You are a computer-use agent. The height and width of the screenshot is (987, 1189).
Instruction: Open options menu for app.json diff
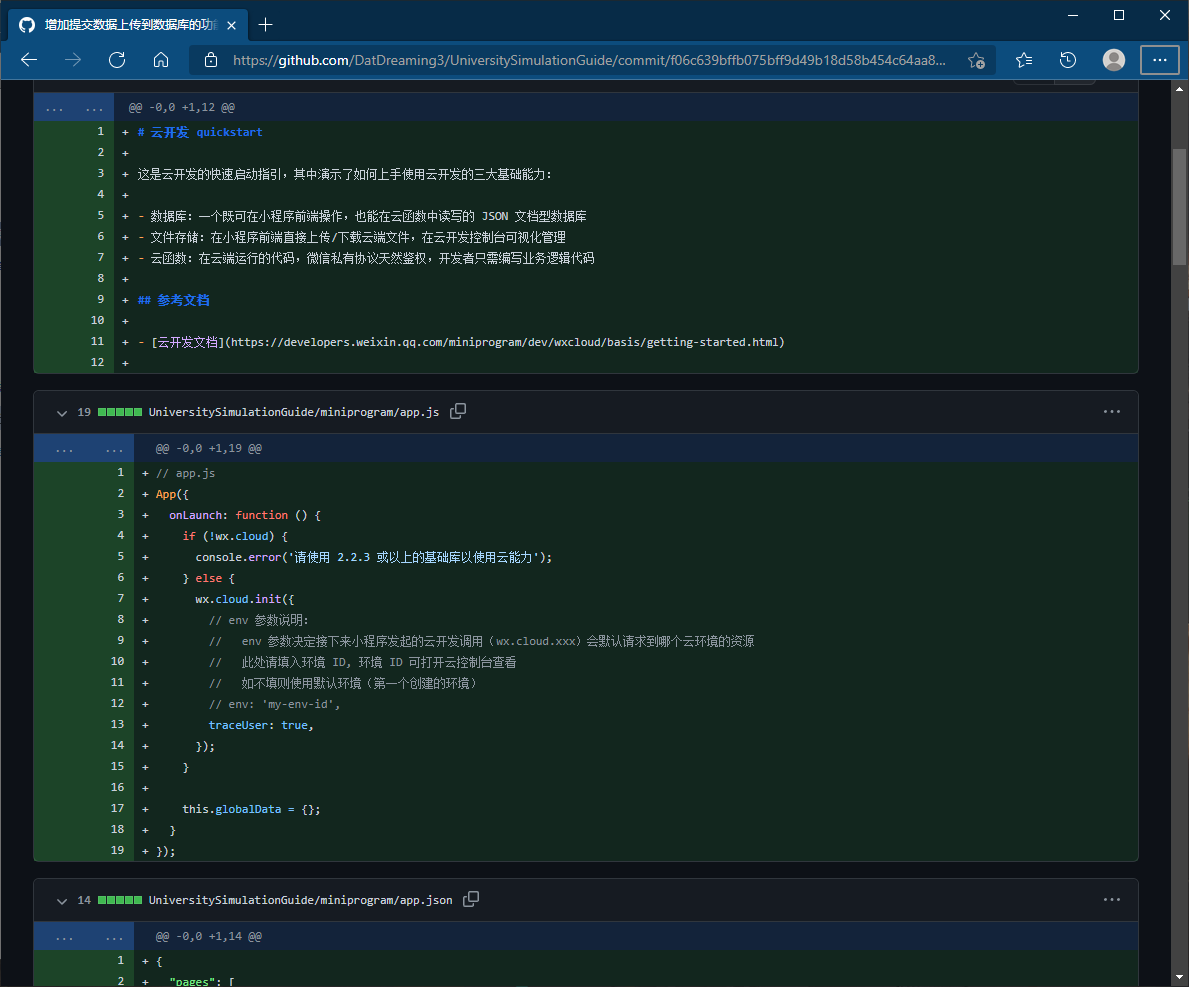point(1112,900)
